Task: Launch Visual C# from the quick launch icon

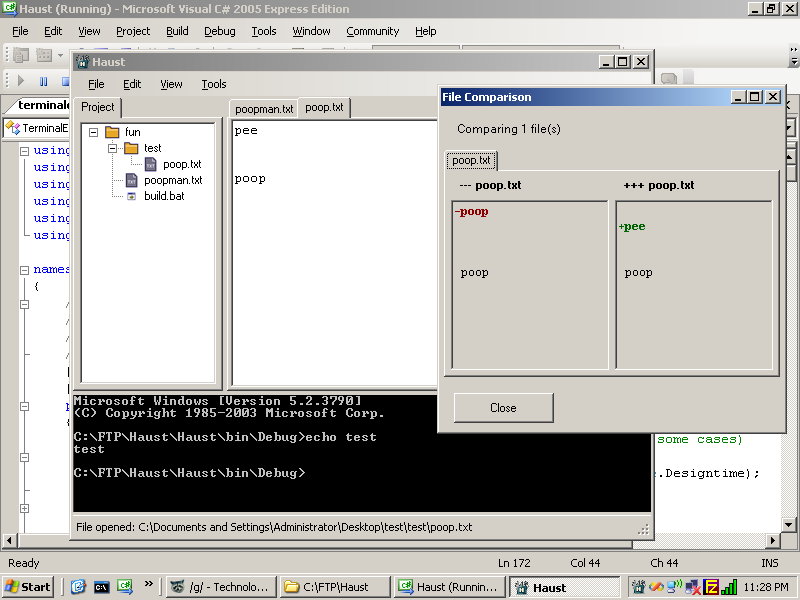Action: [x=125, y=587]
